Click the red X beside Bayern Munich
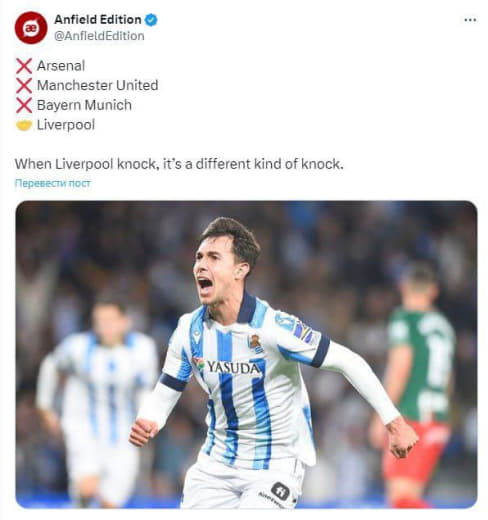This screenshot has width=488, height=520. pyautogui.click(x=24, y=105)
